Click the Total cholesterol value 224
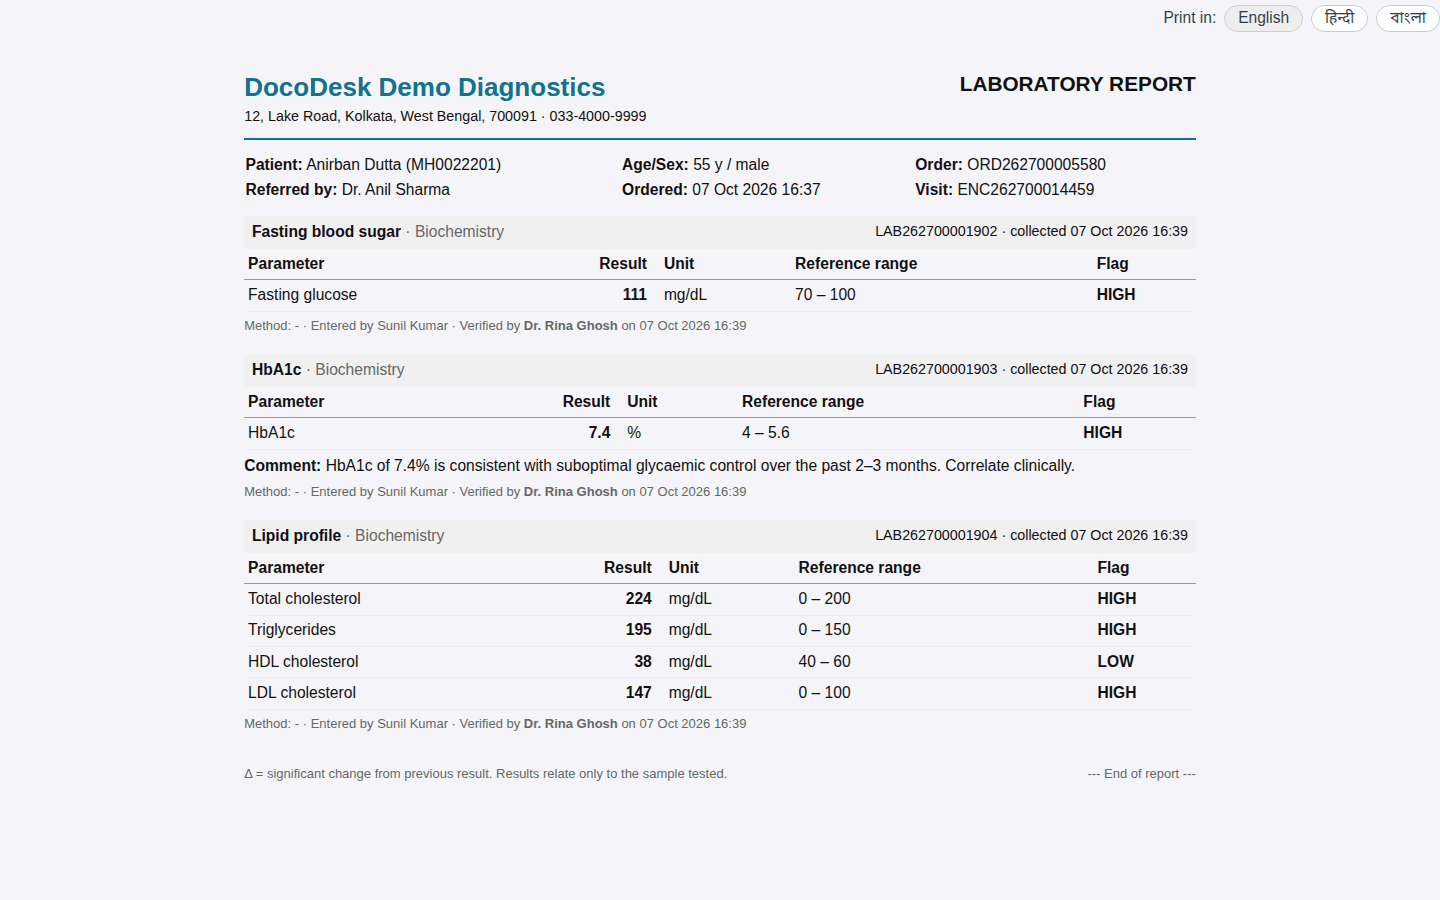 click(x=638, y=598)
